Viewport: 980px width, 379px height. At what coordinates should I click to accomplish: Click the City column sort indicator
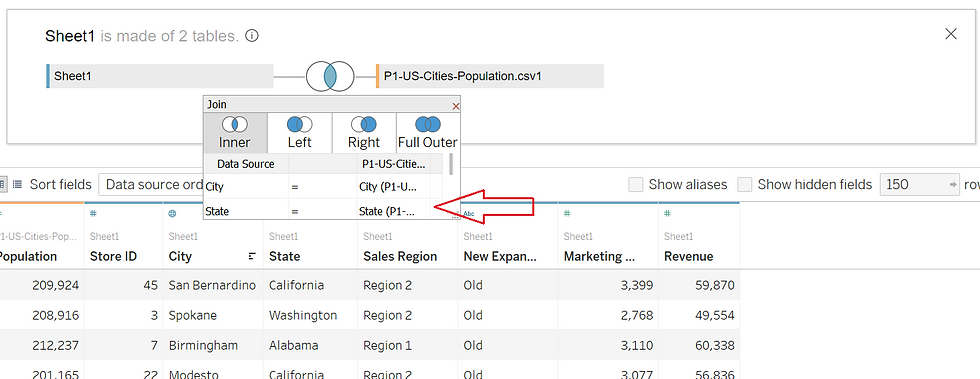(x=252, y=256)
